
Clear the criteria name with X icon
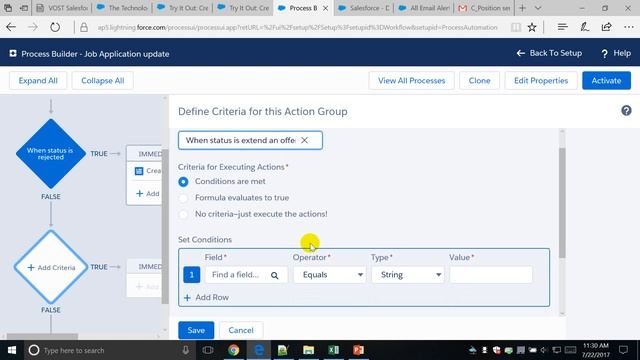(x=304, y=140)
